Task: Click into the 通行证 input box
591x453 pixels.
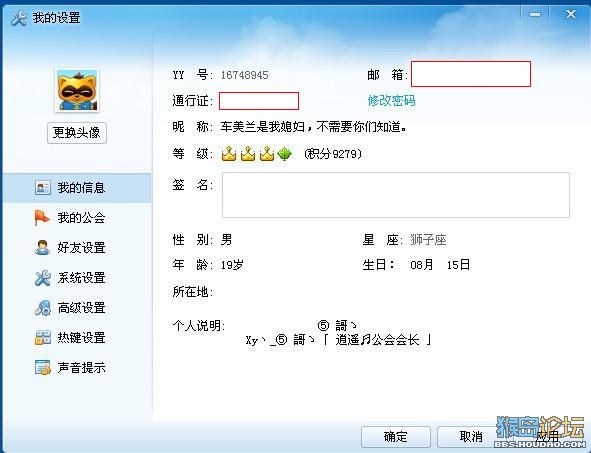Action: (x=259, y=101)
